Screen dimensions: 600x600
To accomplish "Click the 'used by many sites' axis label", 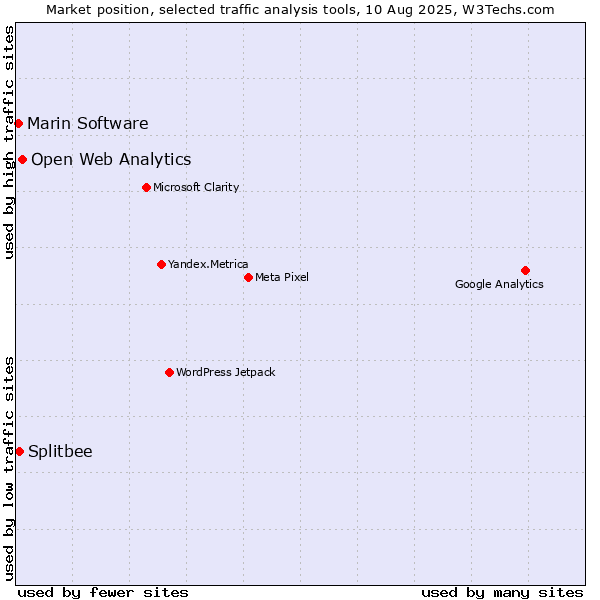I will [x=502, y=593].
